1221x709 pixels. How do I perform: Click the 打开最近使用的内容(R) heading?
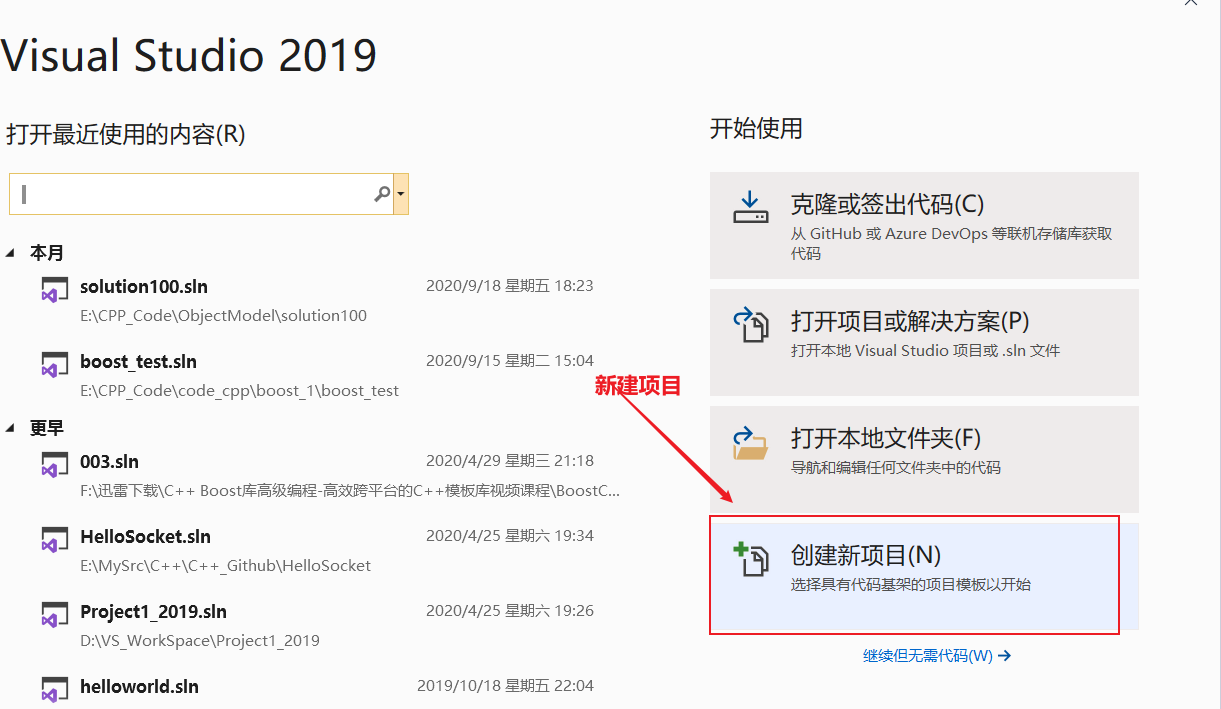[126, 134]
